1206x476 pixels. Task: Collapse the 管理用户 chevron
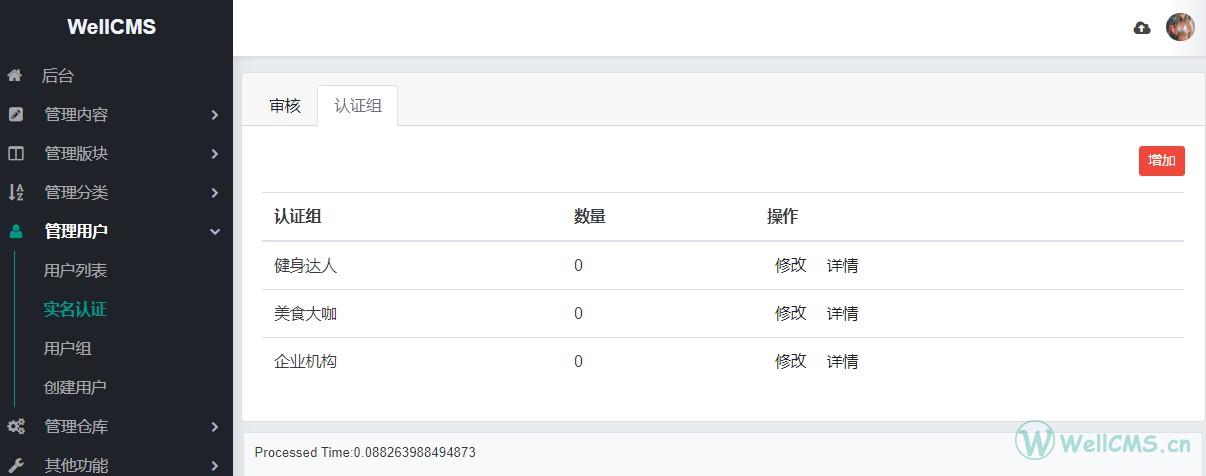point(215,232)
